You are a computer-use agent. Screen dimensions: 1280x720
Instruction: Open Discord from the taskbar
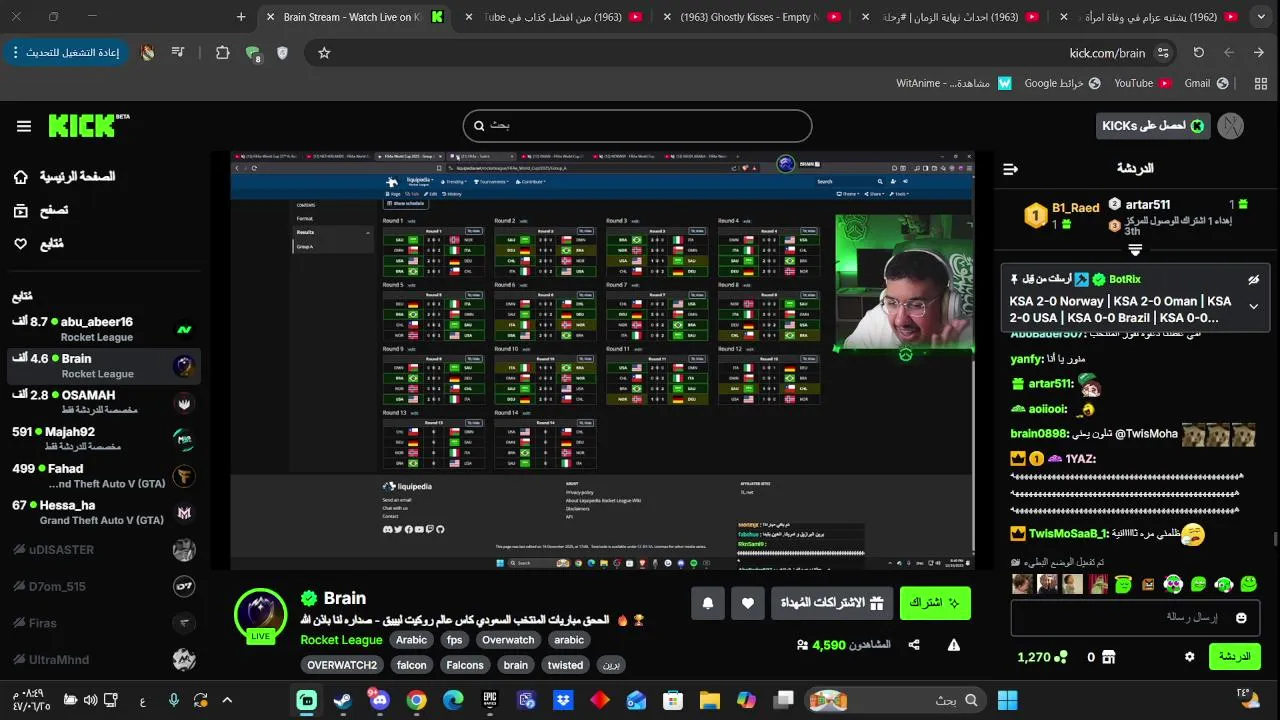click(x=379, y=701)
